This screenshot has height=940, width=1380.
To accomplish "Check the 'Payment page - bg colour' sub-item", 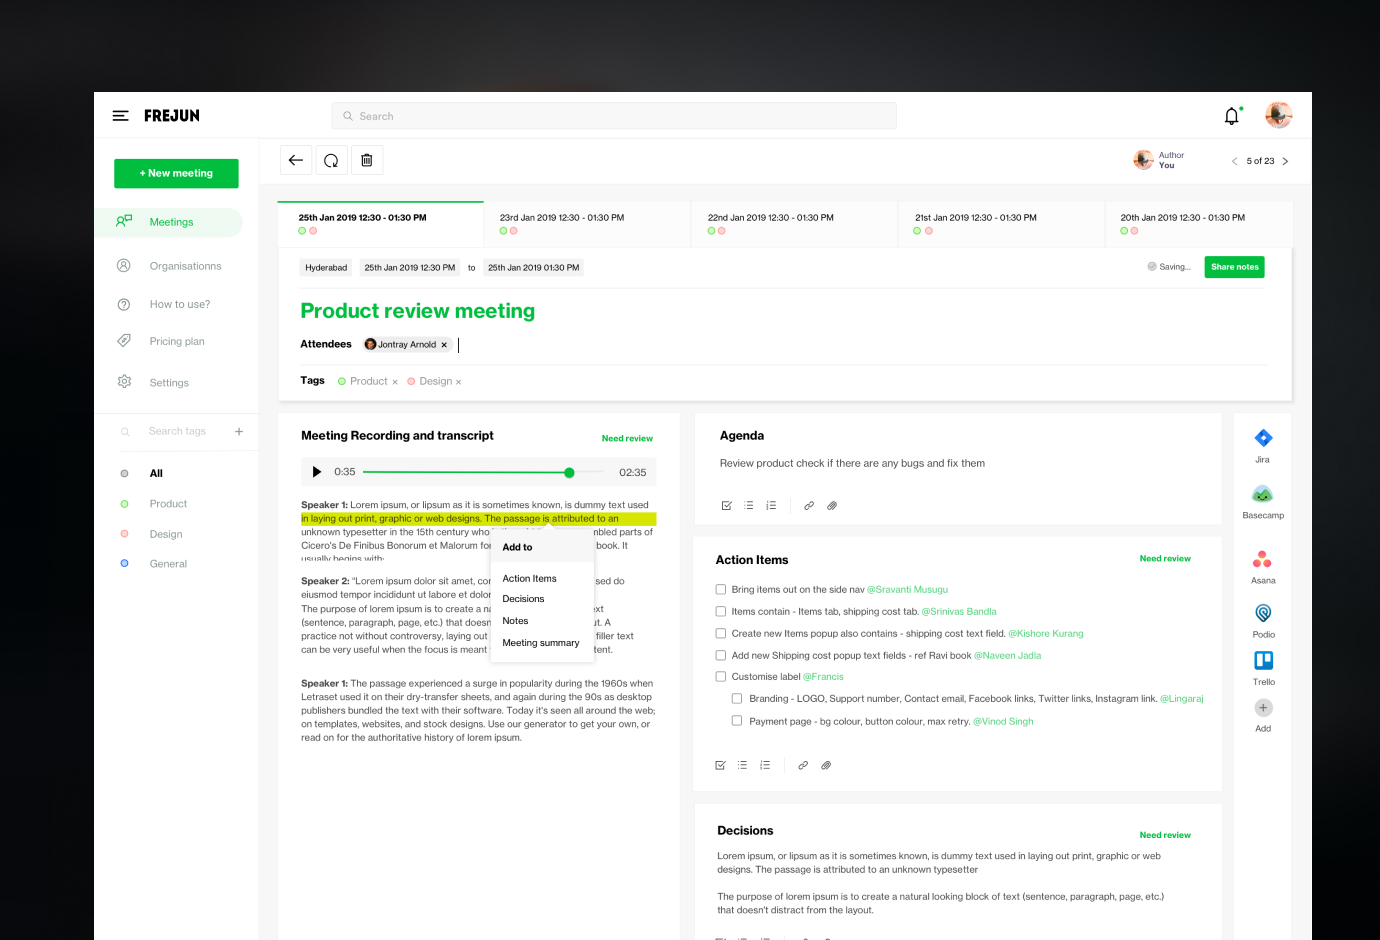I will click(x=737, y=720).
